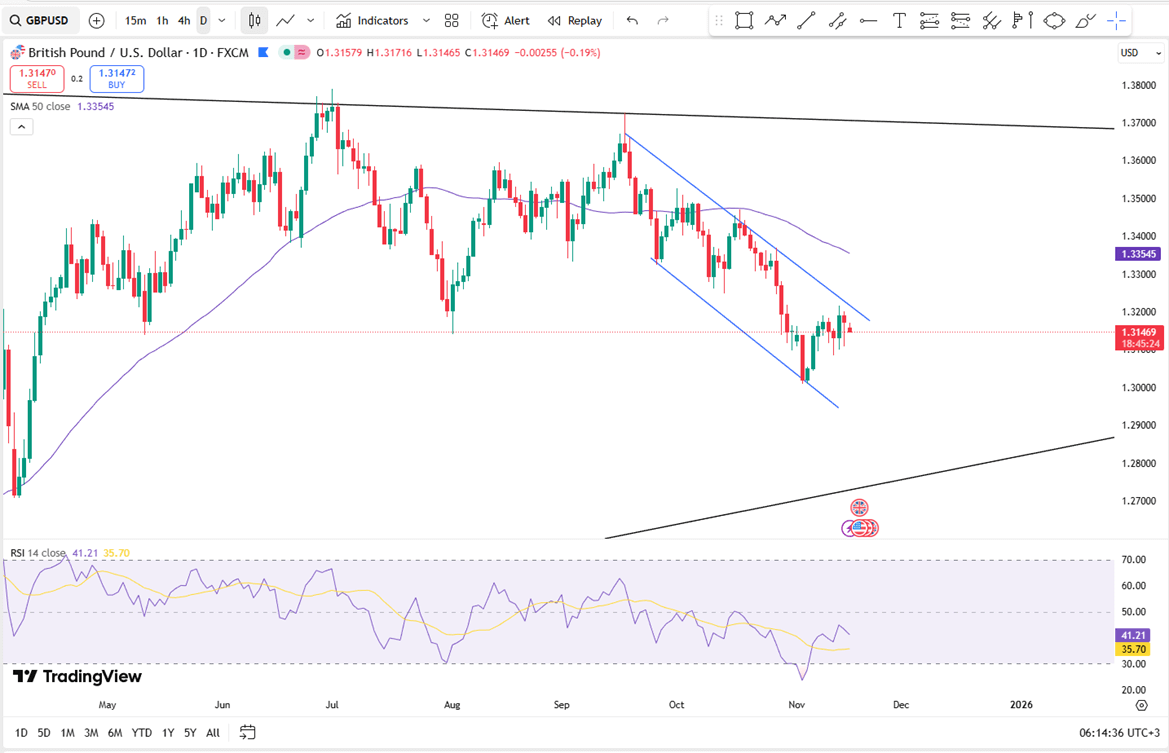Click the current price label on scale
Screen dimensions: 1169x753
(1139, 337)
